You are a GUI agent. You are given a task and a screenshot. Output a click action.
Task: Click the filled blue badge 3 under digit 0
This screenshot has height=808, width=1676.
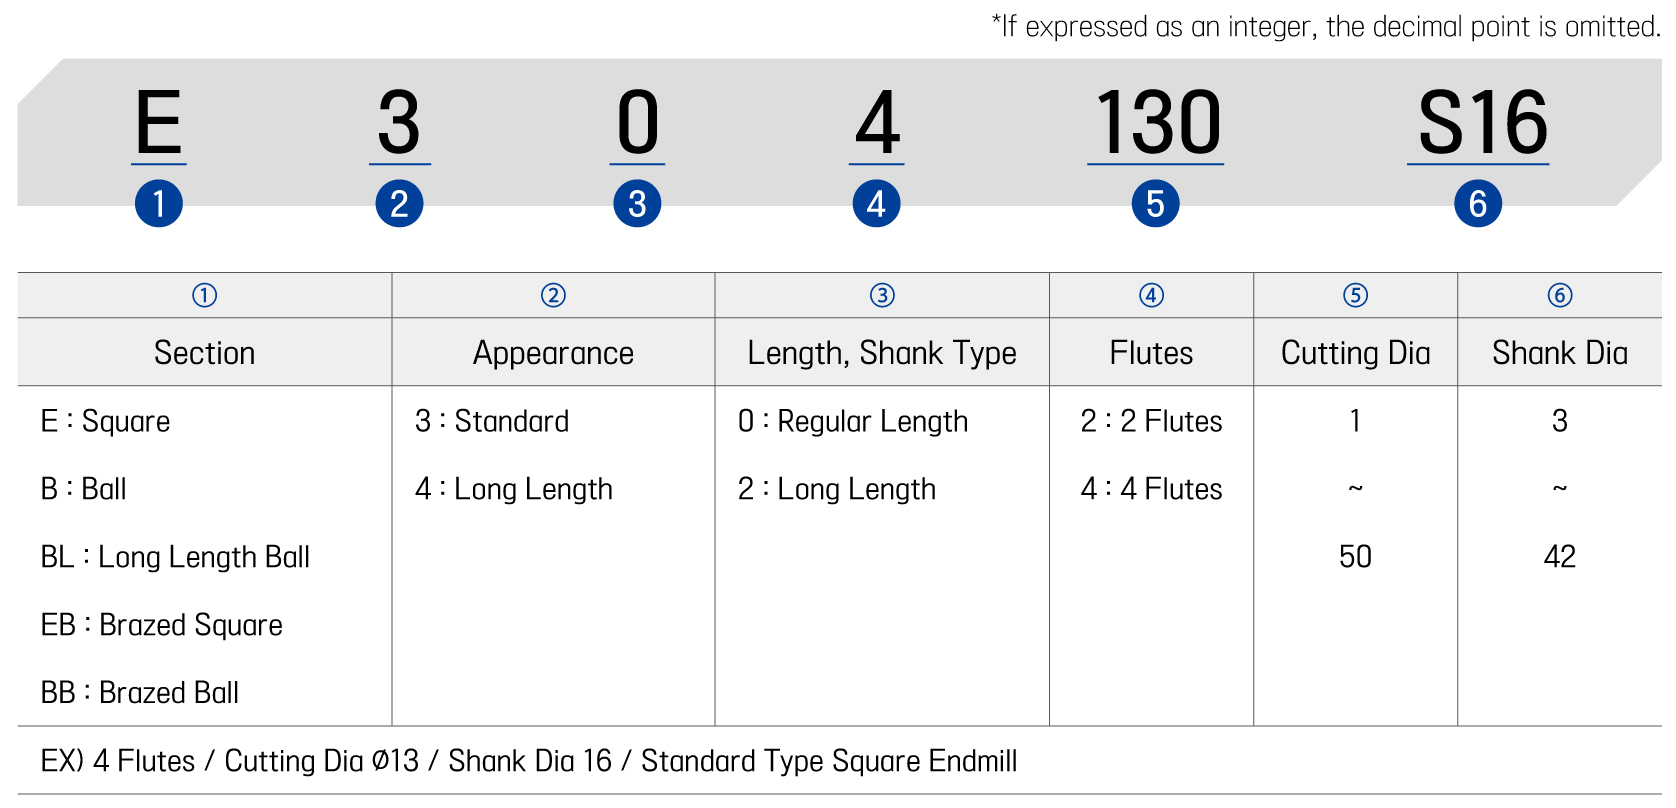(x=637, y=203)
